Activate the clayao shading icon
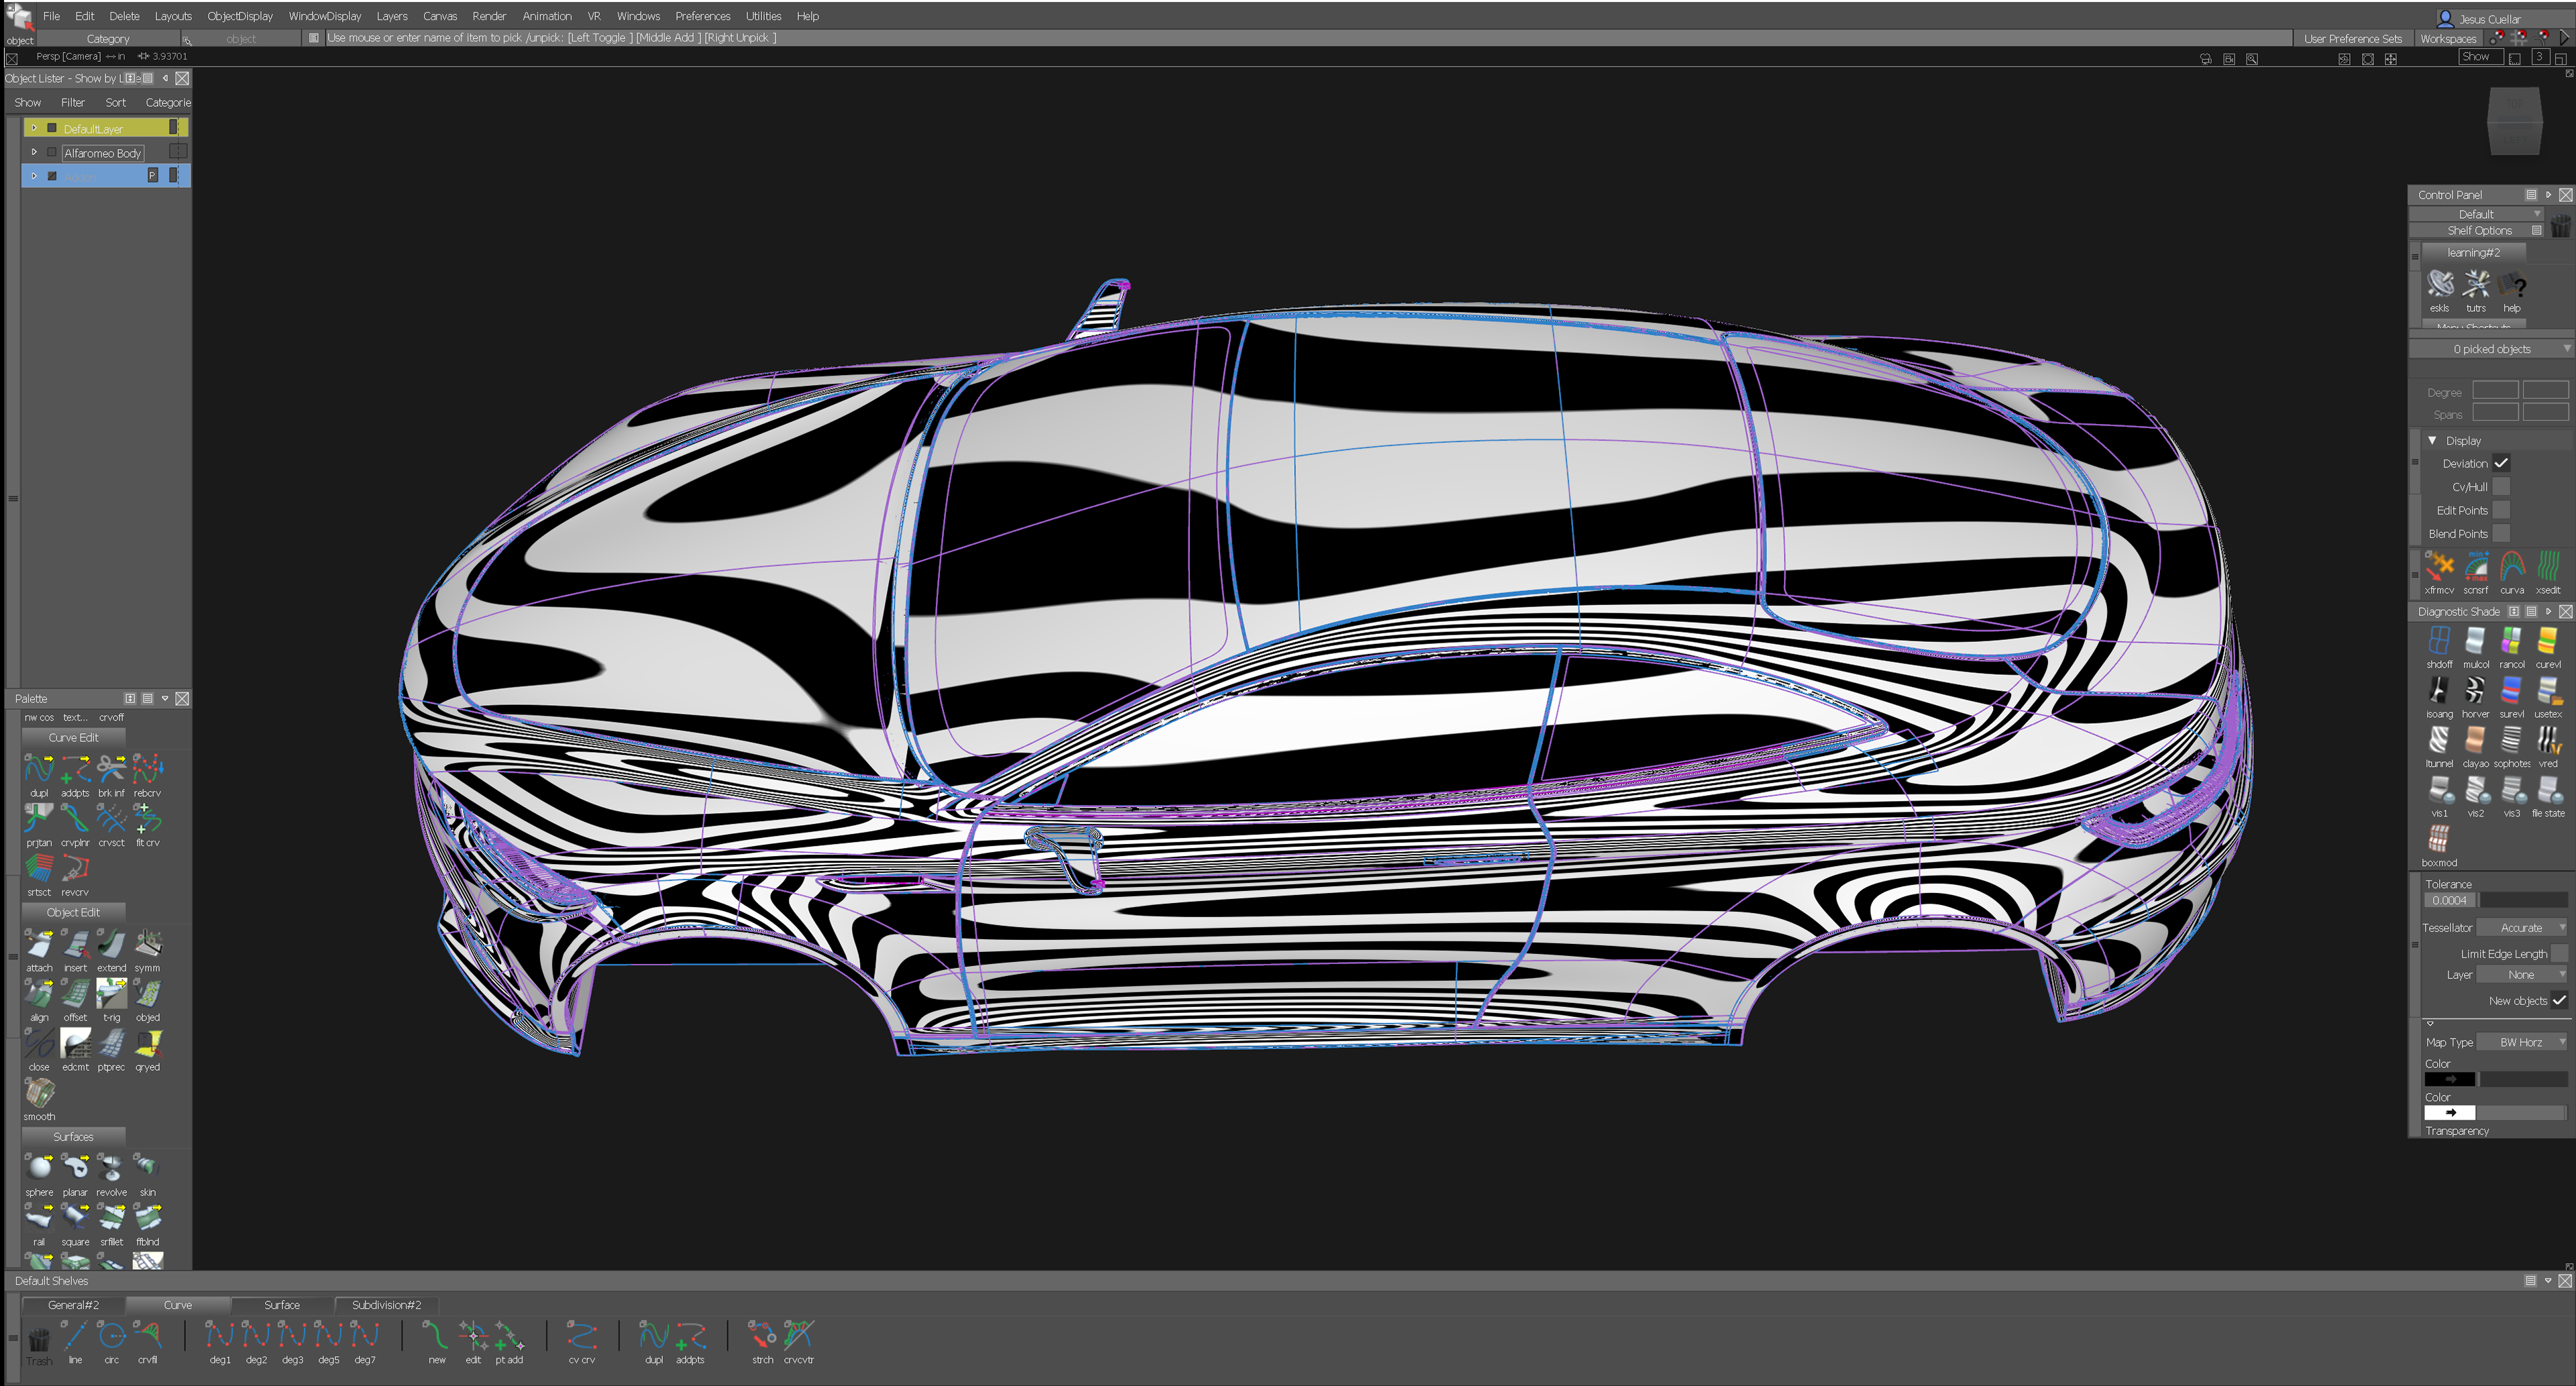2576x1386 pixels. [2475, 740]
